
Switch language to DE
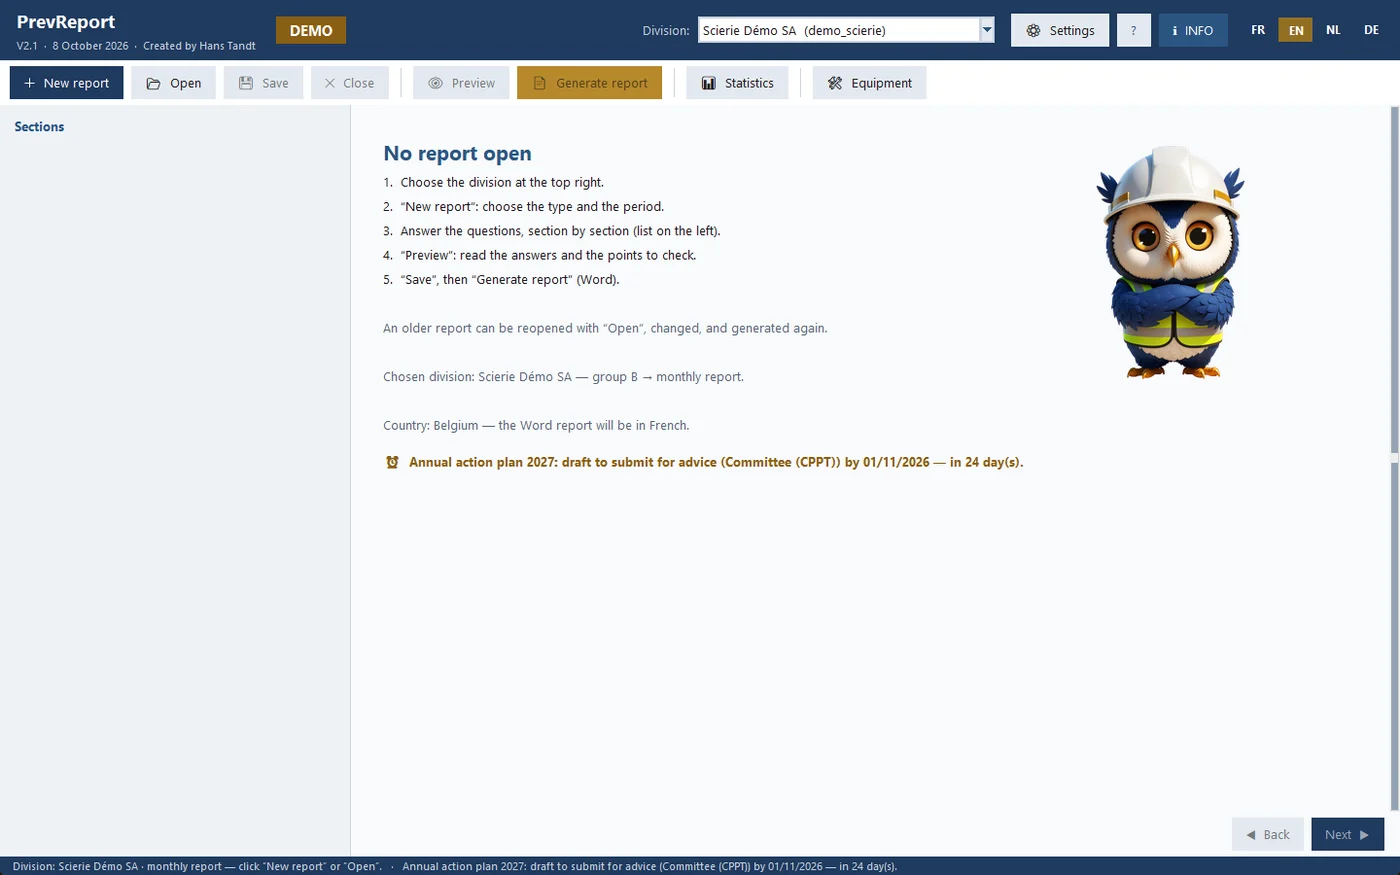click(x=1371, y=30)
